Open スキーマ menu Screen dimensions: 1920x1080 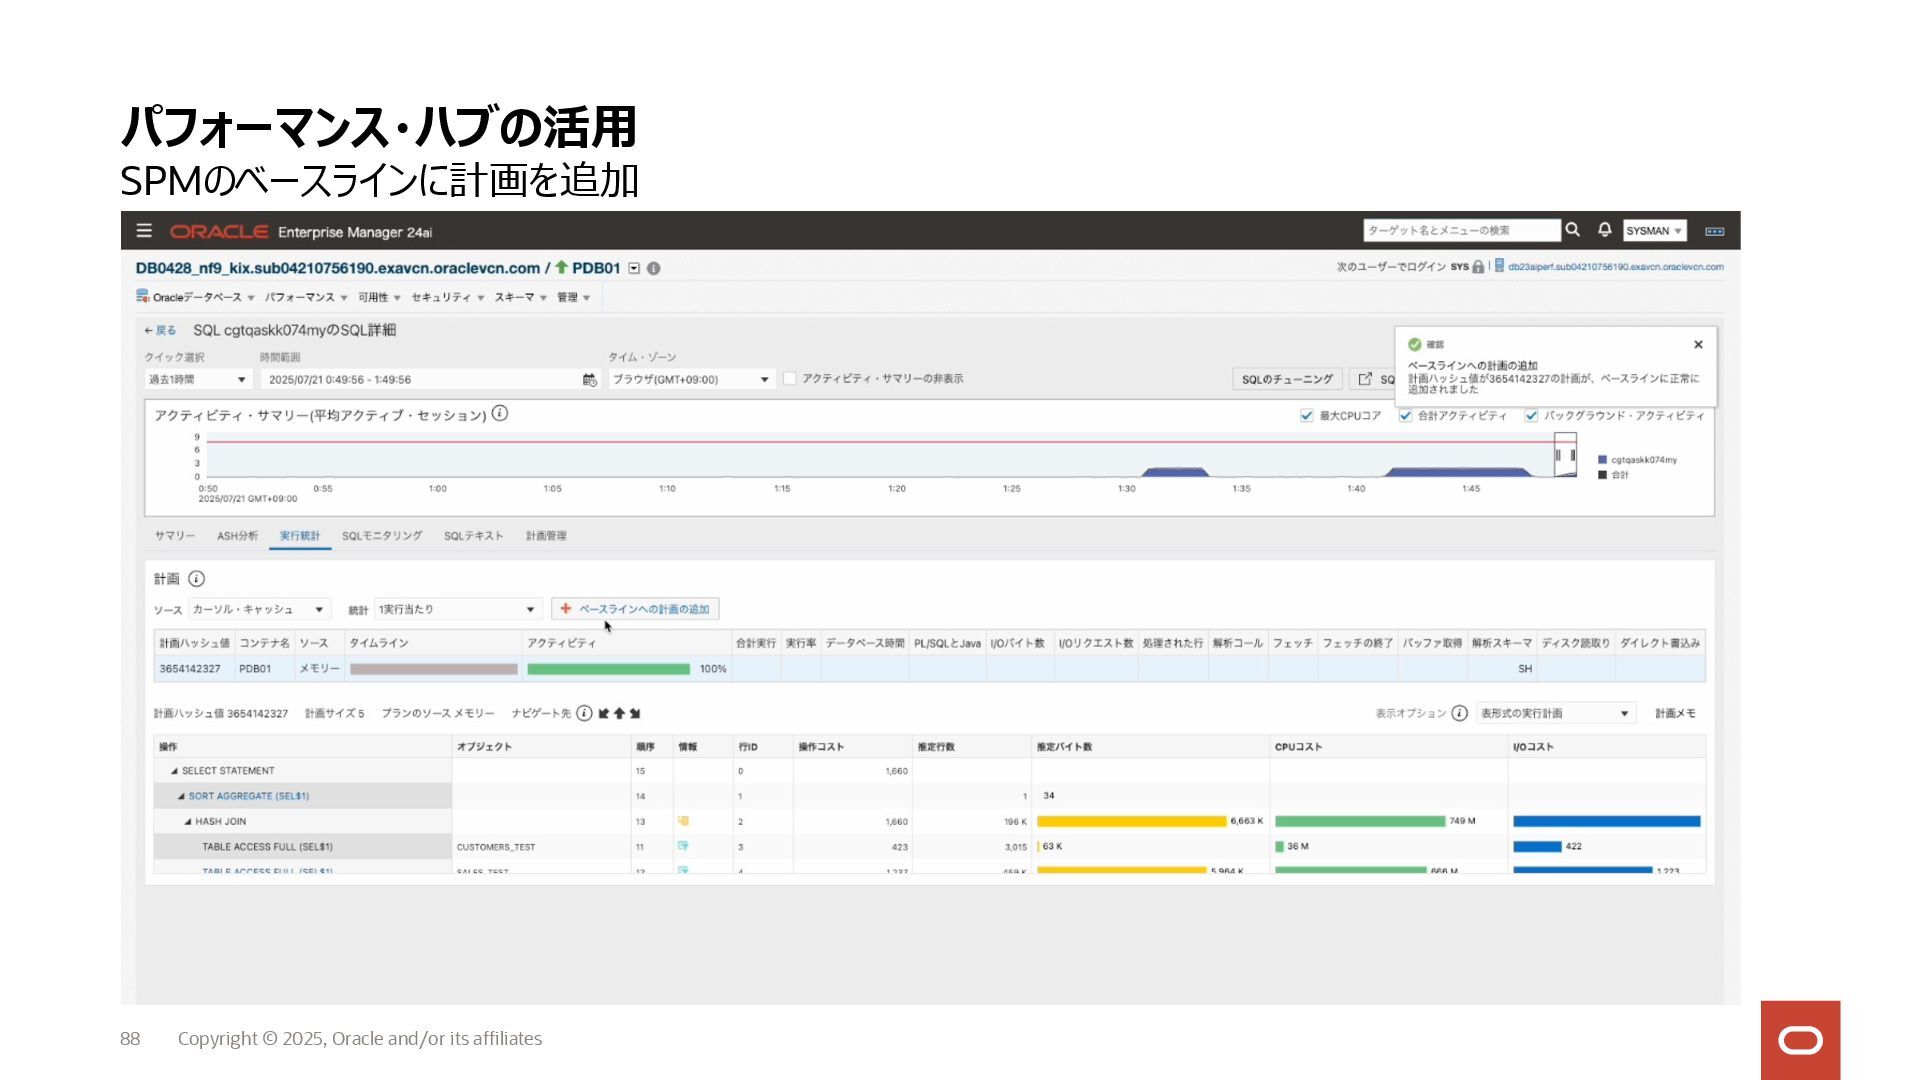[x=520, y=297]
